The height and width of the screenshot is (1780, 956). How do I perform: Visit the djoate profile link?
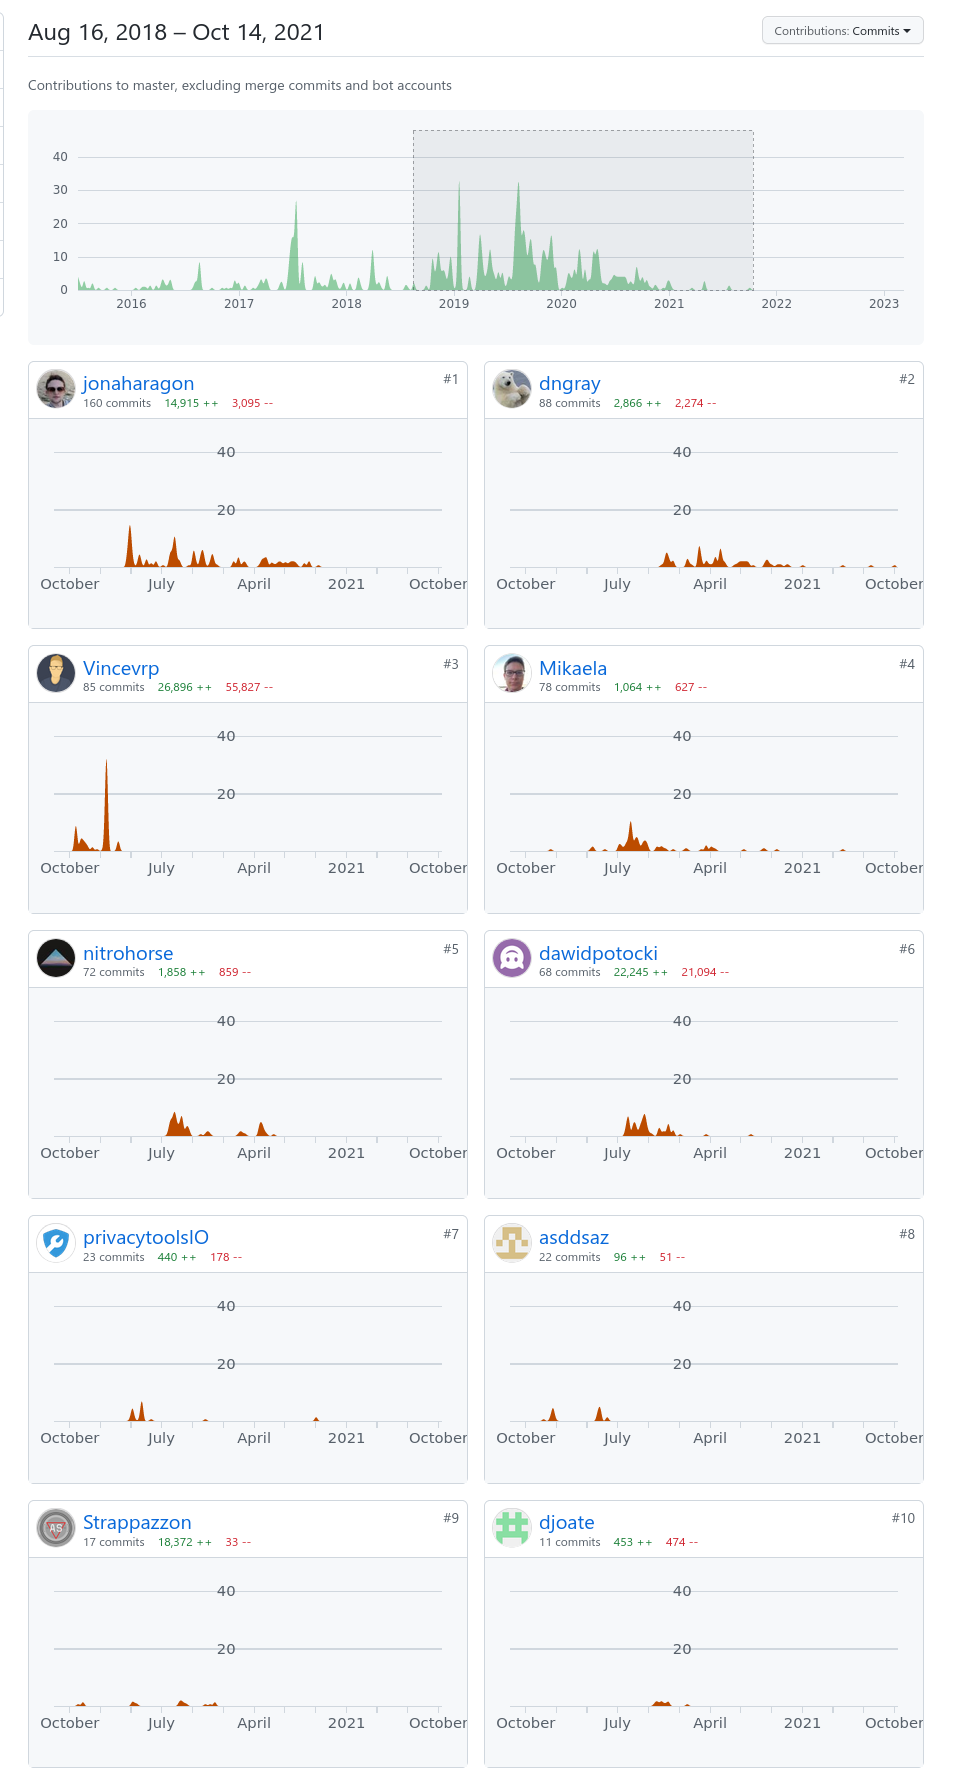pos(567,1522)
